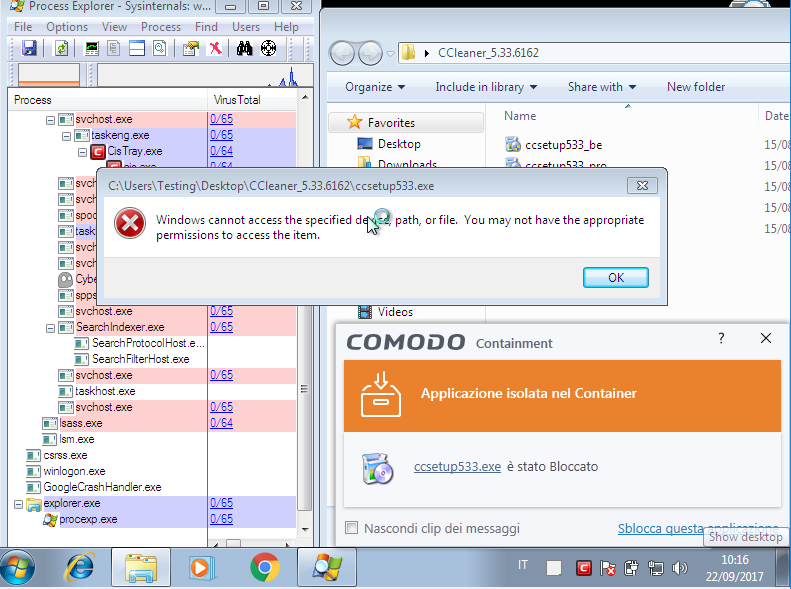Open Google Chrome from the taskbar
791x589 pixels.
265,567
